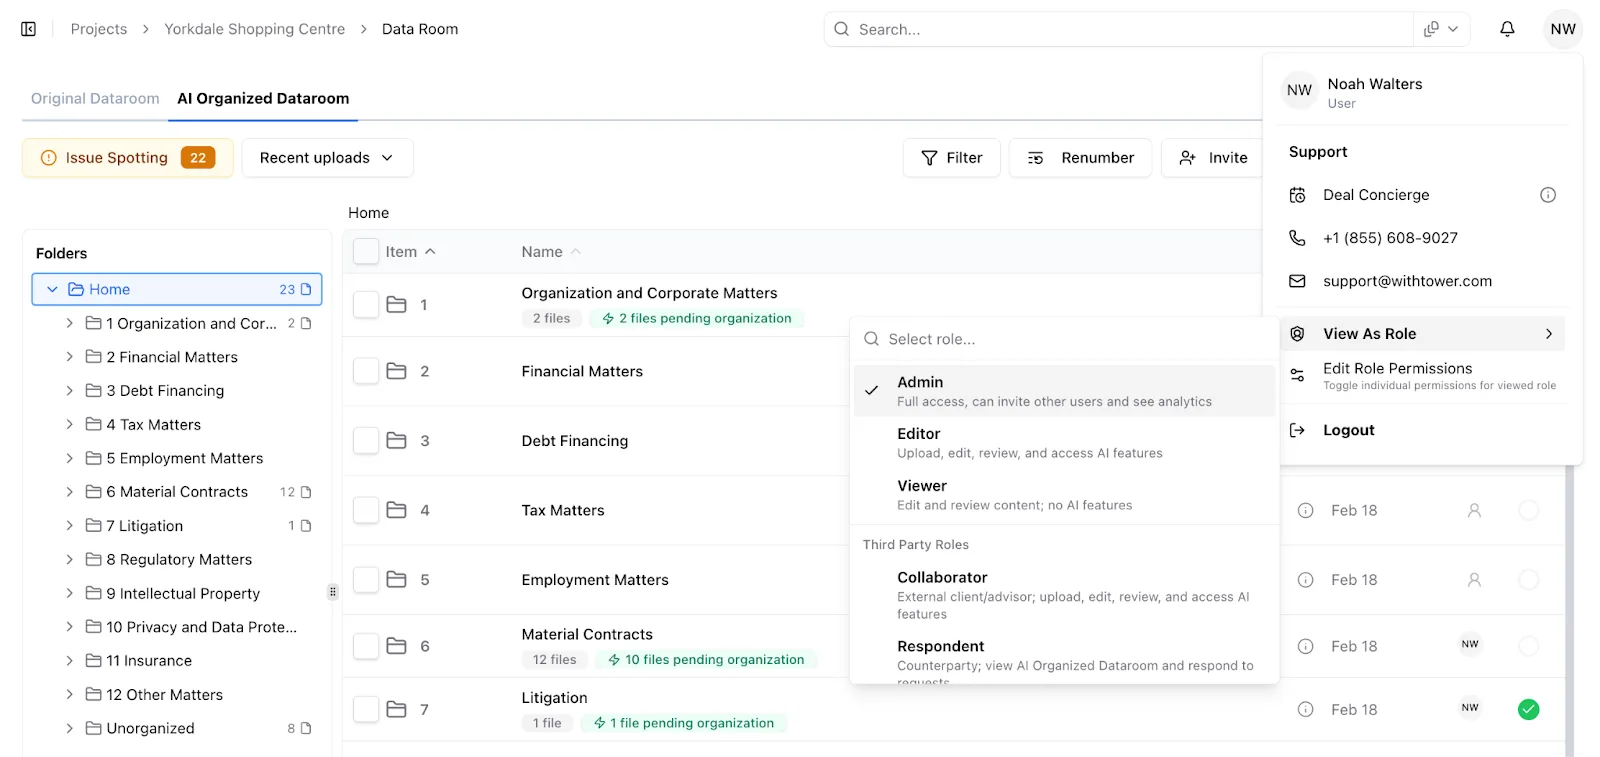Choose the Viewer role option
The height and width of the screenshot is (757, 1600).
(x=1064, y=495)
